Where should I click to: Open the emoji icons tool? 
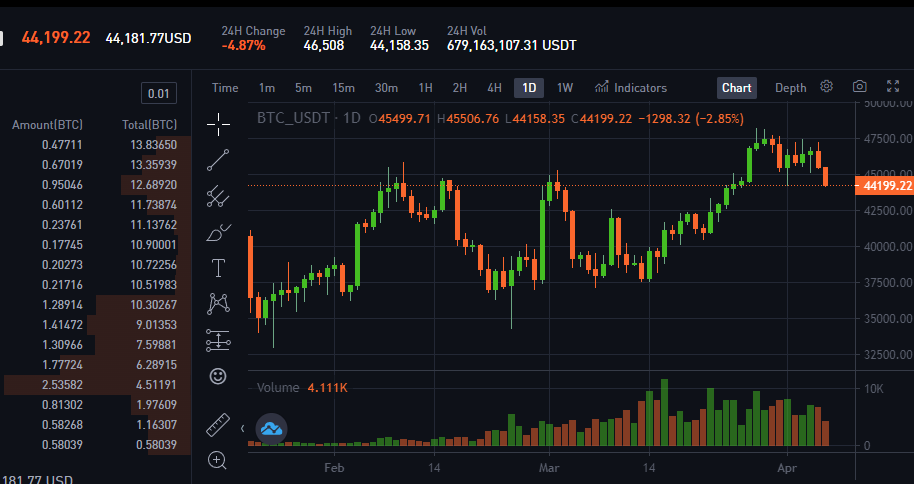click(x=218, y=376)
